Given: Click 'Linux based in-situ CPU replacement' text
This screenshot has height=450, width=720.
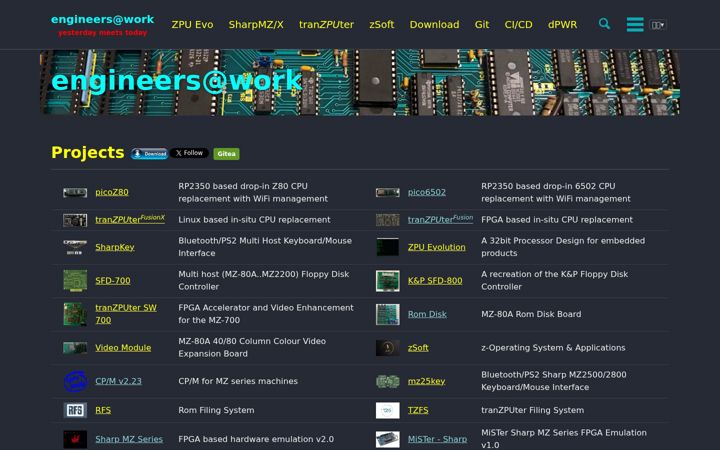Looking at the screenshot, I should 254,219.
